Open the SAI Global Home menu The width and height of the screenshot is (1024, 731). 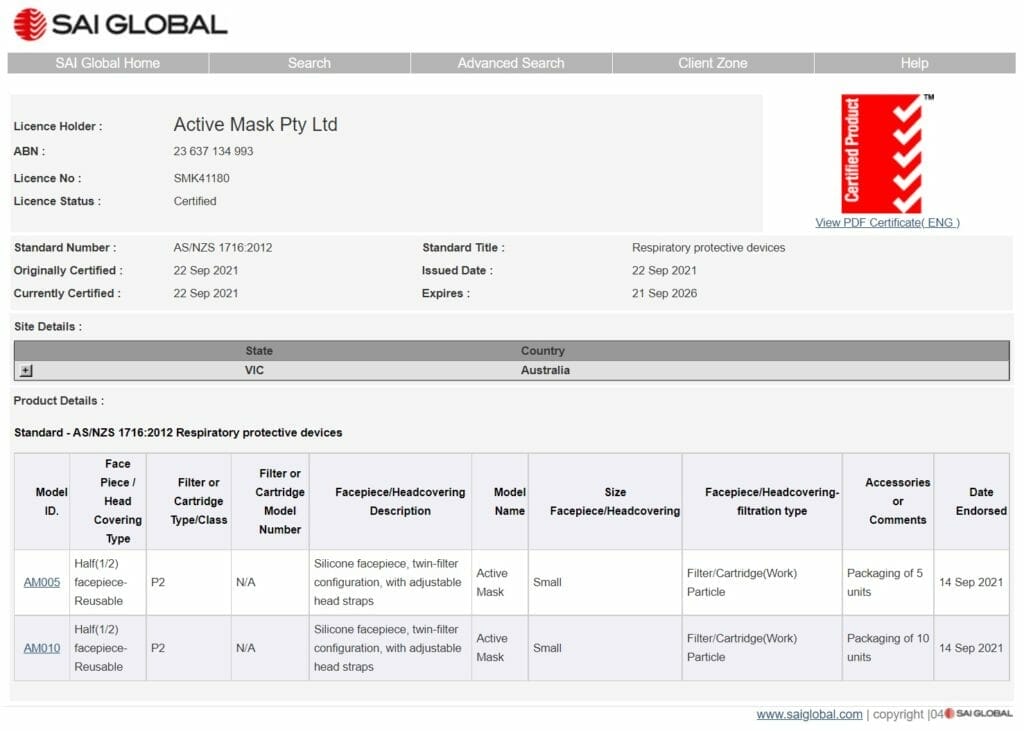(x=108, y=63)
